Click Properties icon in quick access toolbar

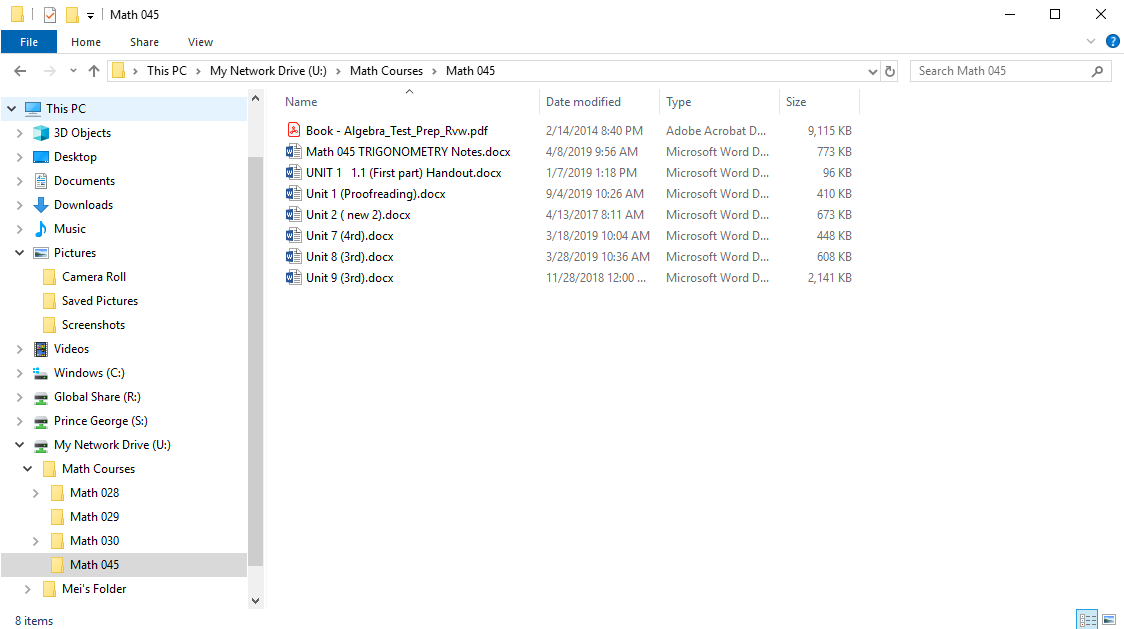[50, 15]
